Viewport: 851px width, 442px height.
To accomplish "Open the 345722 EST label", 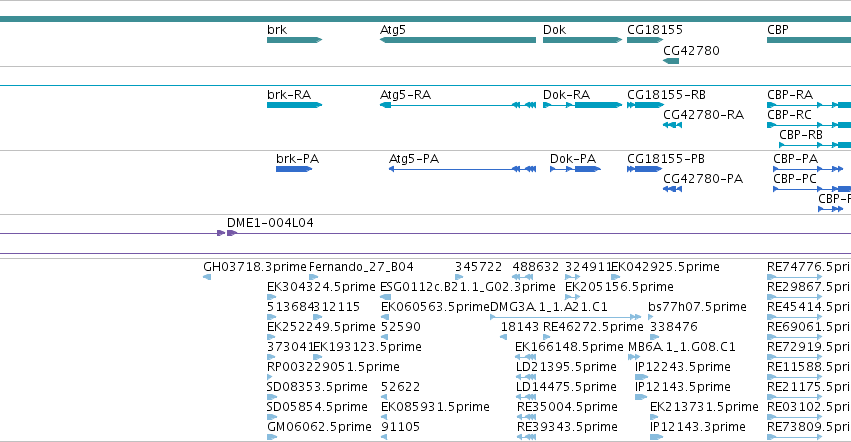I will (478, 267).
